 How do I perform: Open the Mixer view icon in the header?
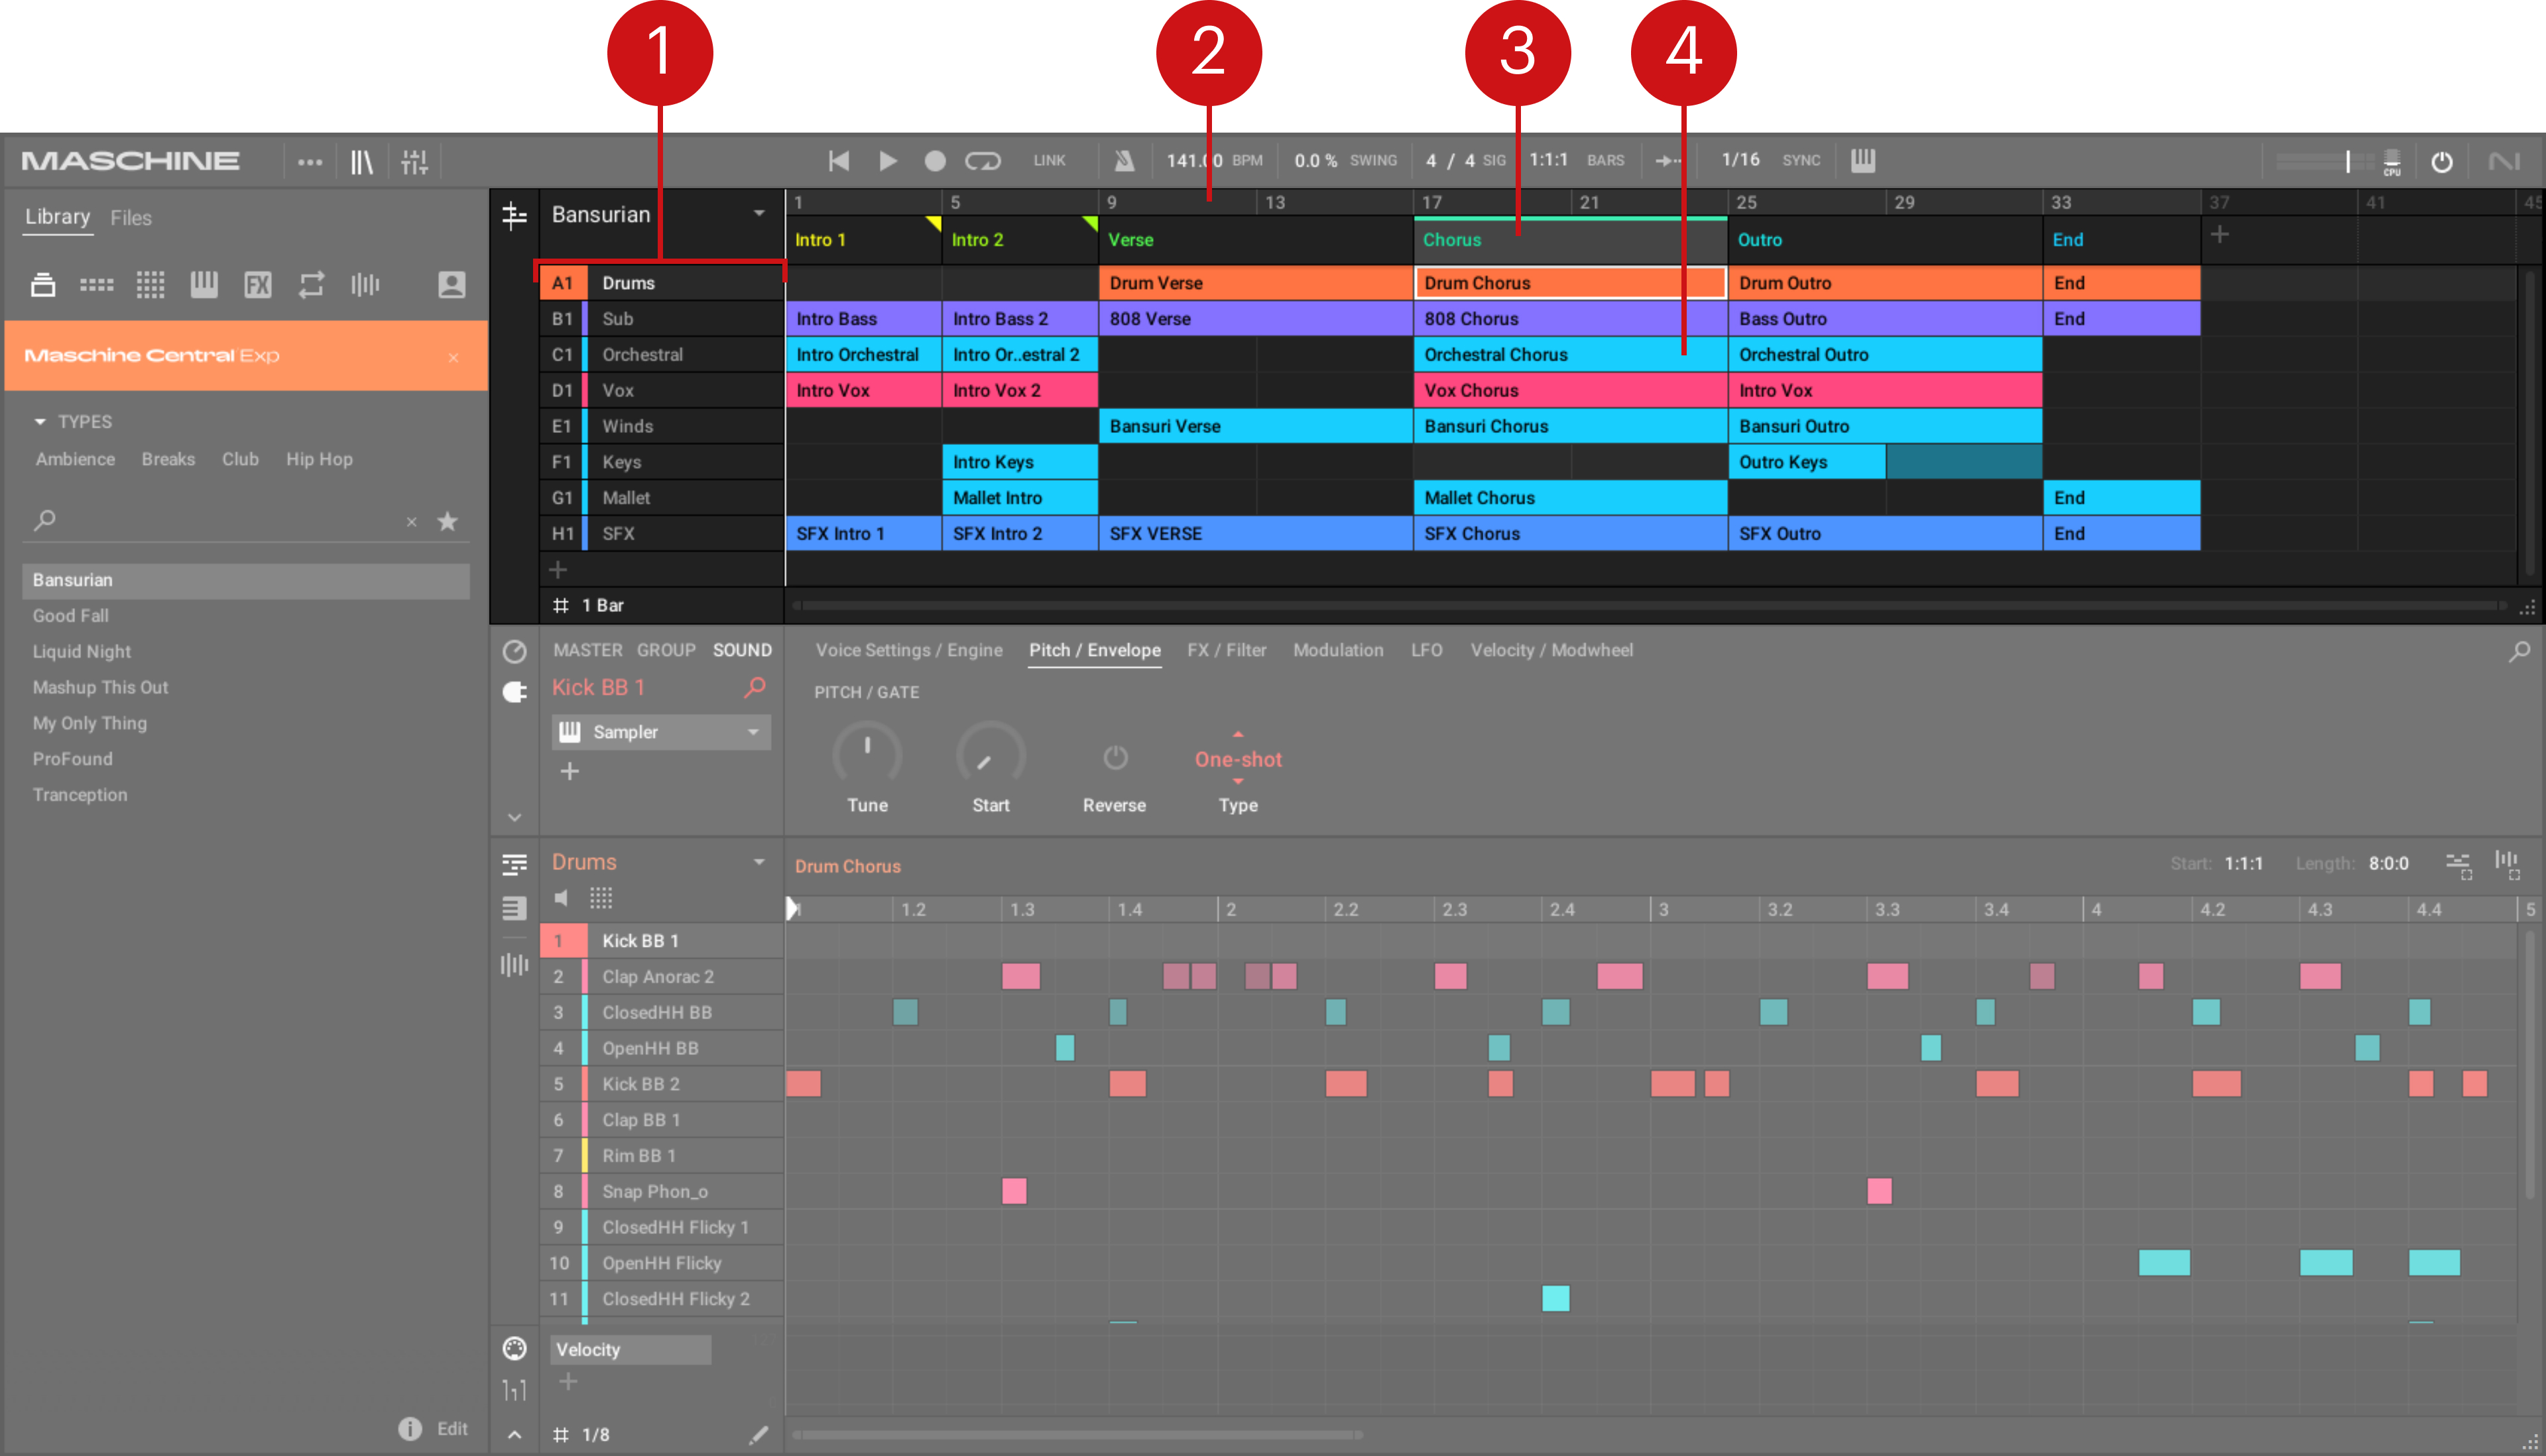coord(414,162)
